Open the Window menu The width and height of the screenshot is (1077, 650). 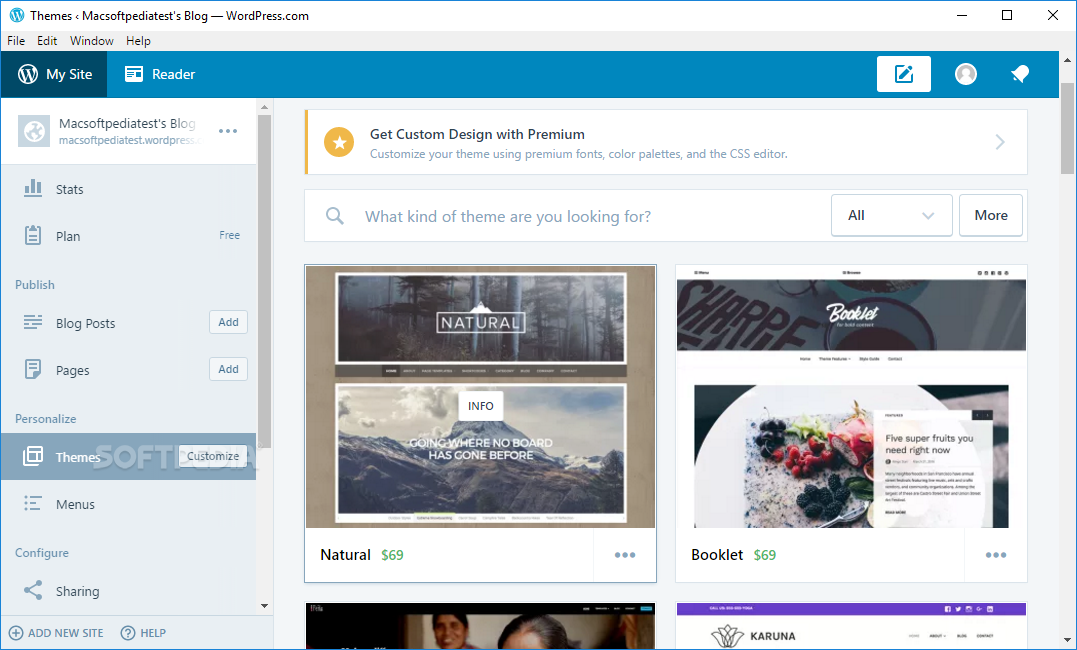click(x=91, y=41)
